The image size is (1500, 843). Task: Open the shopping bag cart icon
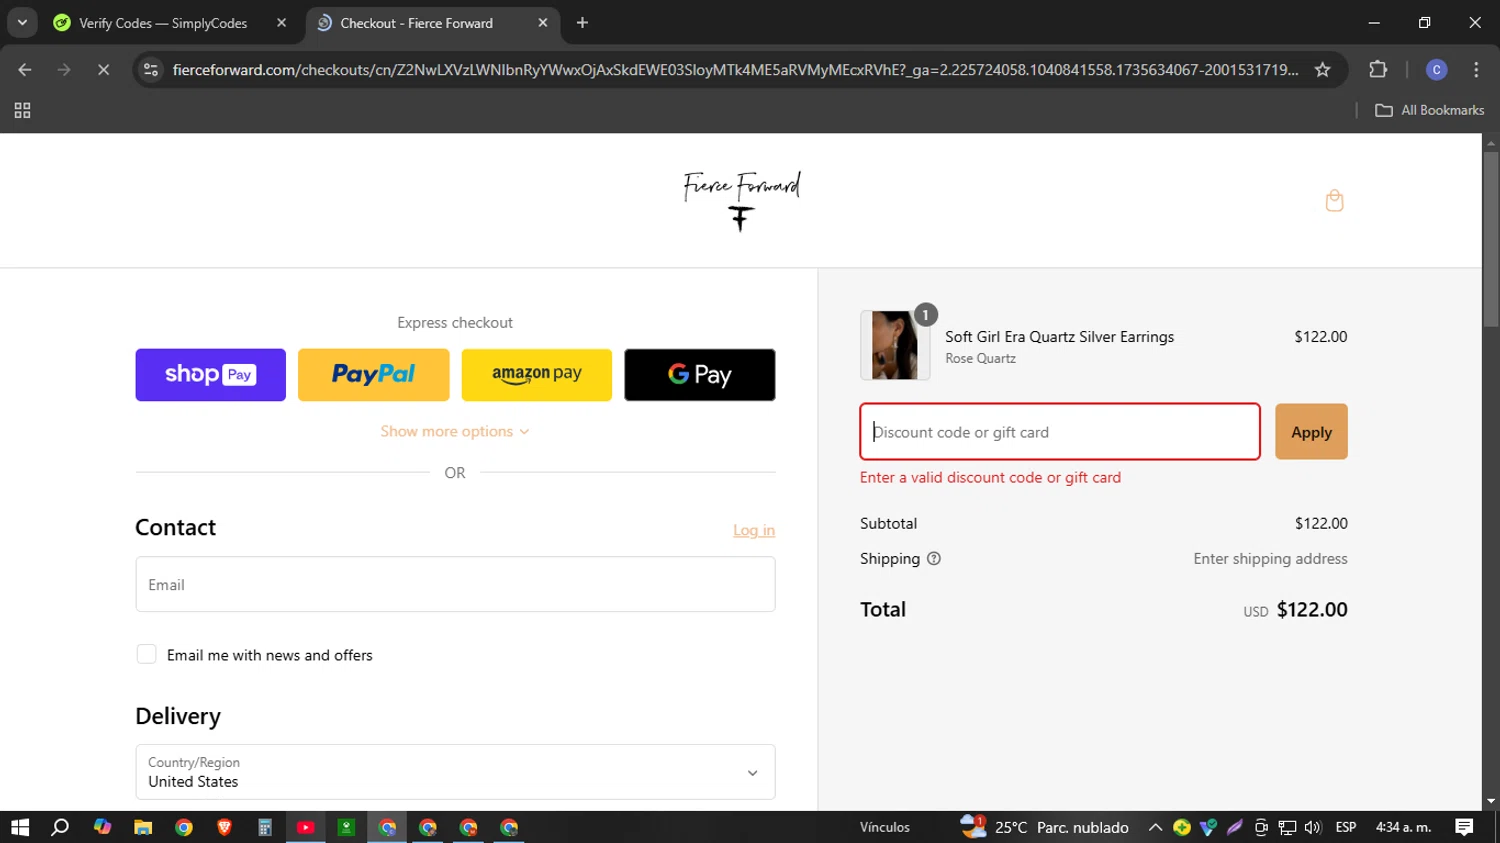(x=1334, y=201)
